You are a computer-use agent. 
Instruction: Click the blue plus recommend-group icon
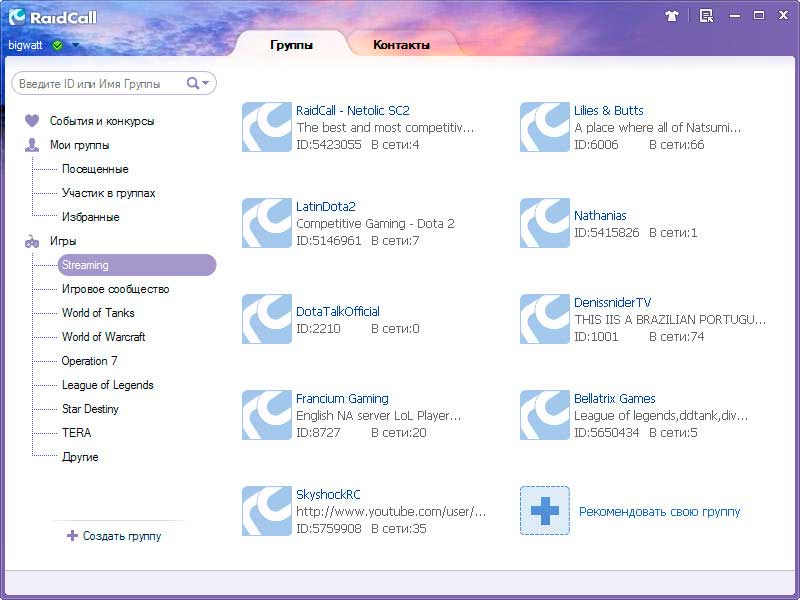[544, 511]
